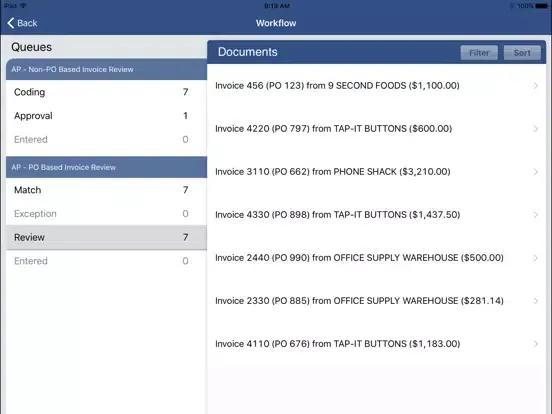This screenshot has width=552, height=414.
Task: Click the AP - PO Based Invoice Review header
Action: click(106, 167)
